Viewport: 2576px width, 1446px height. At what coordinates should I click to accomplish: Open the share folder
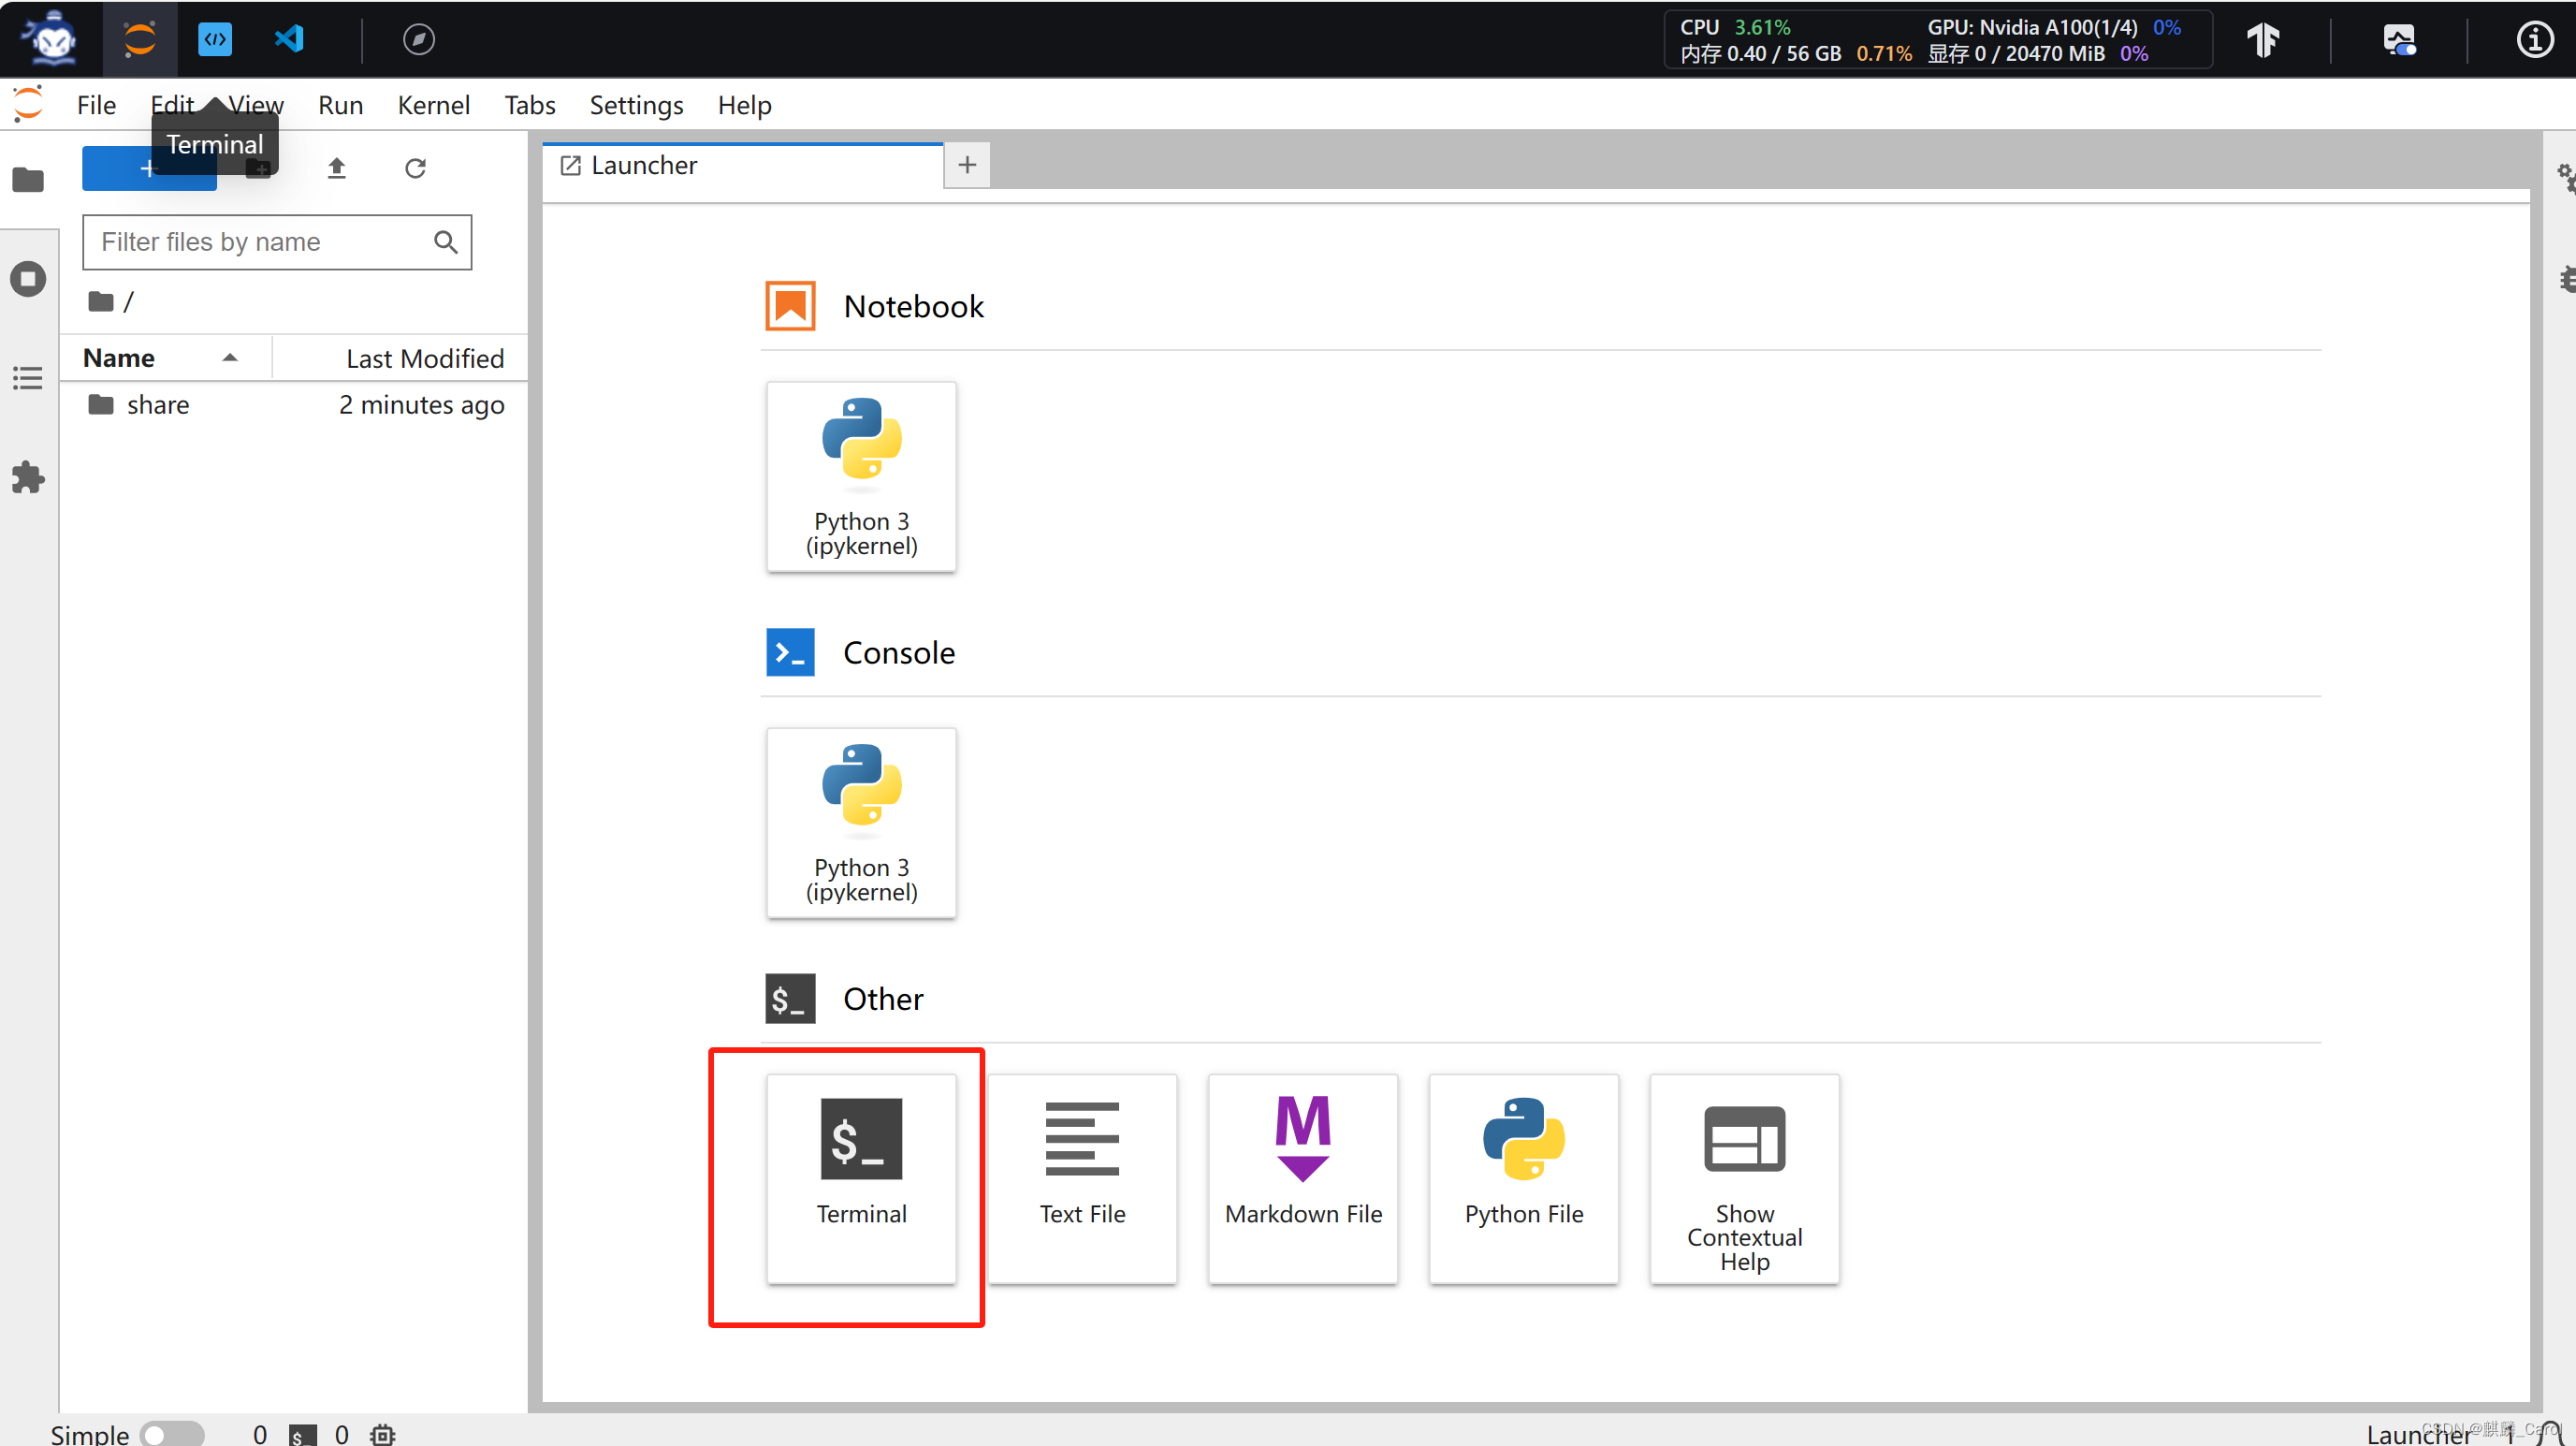click(157, 405)
